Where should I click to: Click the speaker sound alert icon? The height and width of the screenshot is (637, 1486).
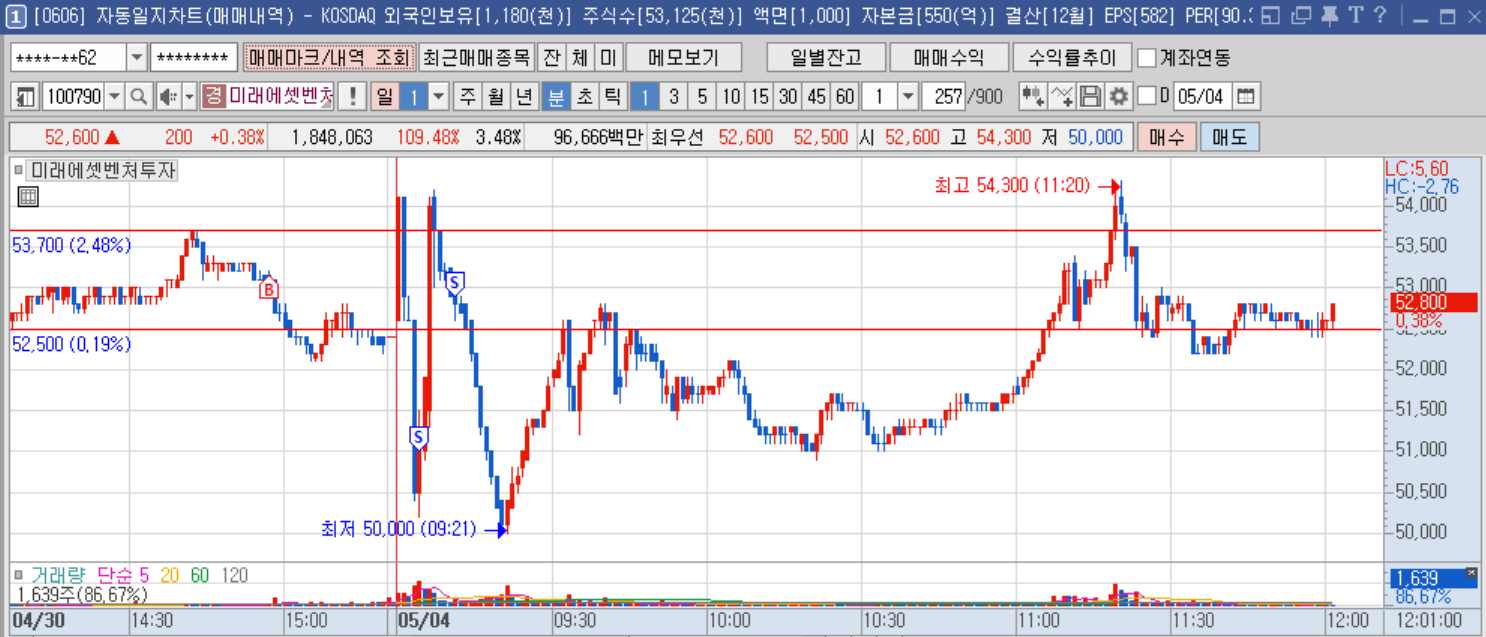(167, 97)
